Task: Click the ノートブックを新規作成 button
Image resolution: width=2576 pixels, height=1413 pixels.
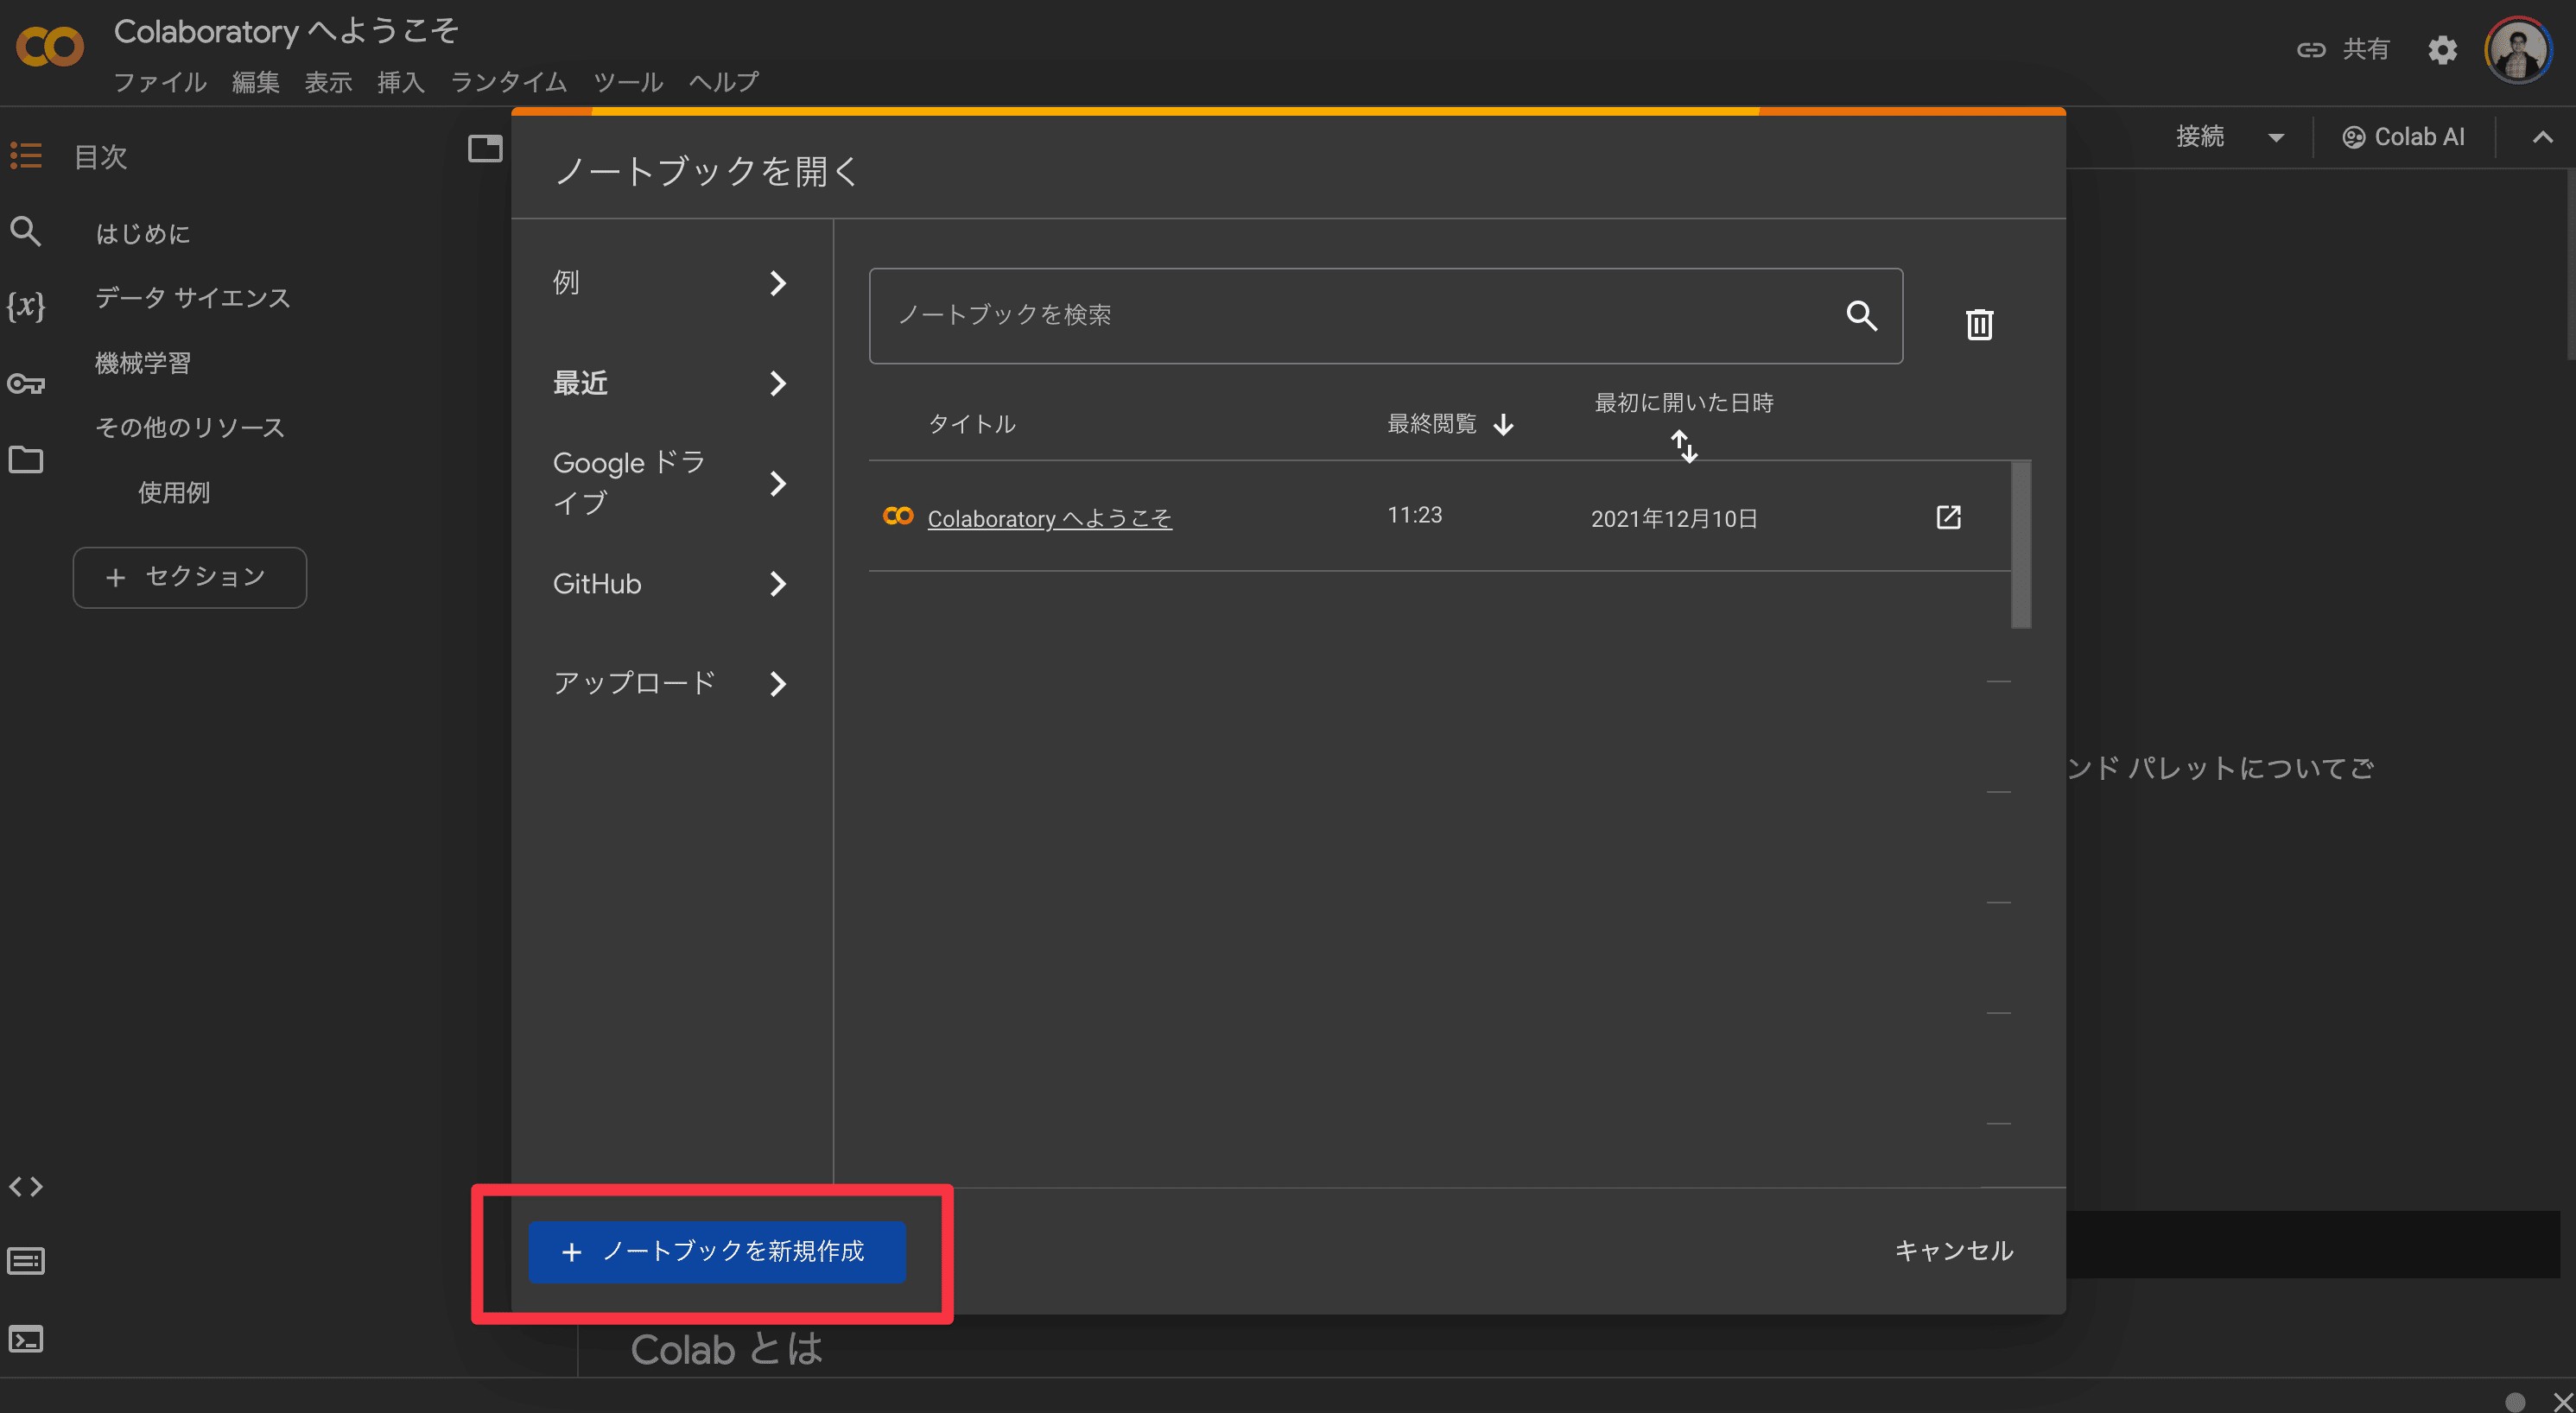Action: [717, 1251]
